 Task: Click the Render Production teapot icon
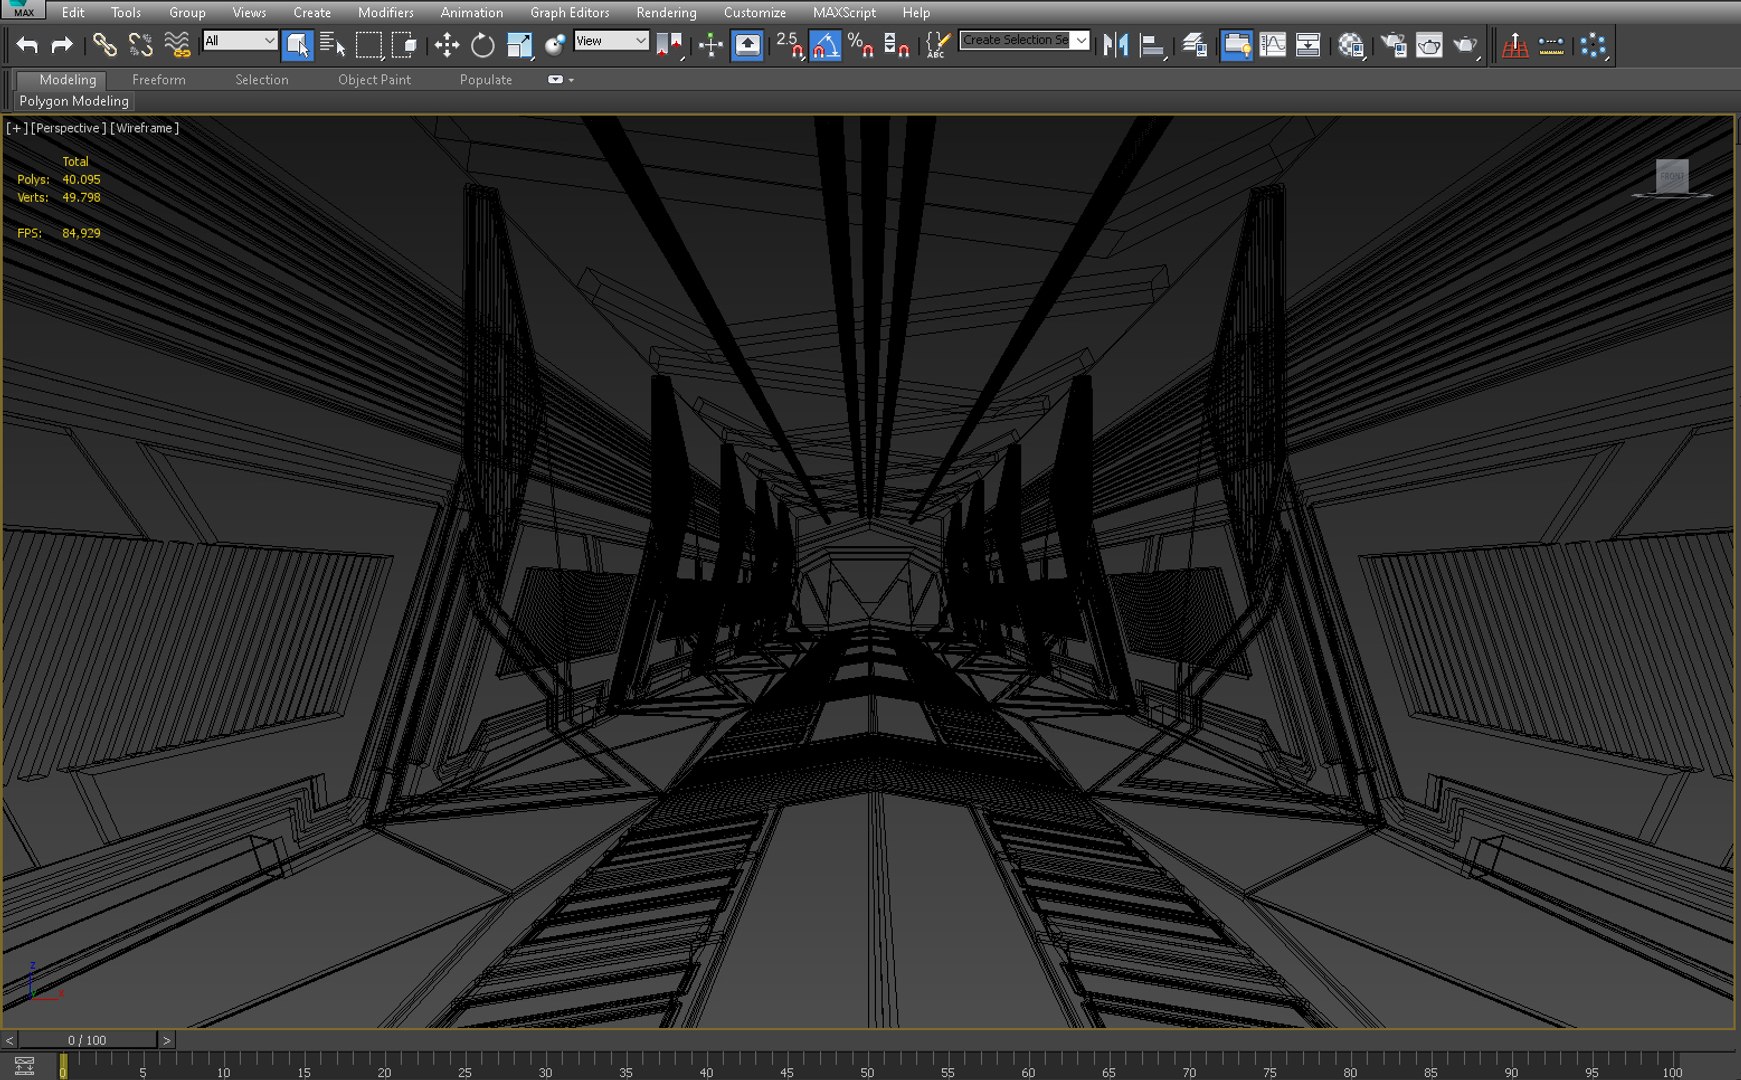coord(1465,45)
